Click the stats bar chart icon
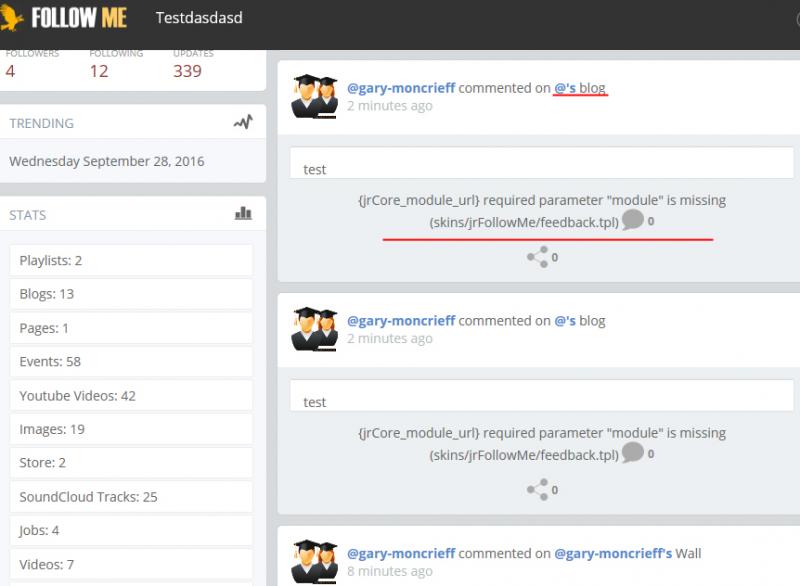800x586 pixels. [x=243, y=213]
